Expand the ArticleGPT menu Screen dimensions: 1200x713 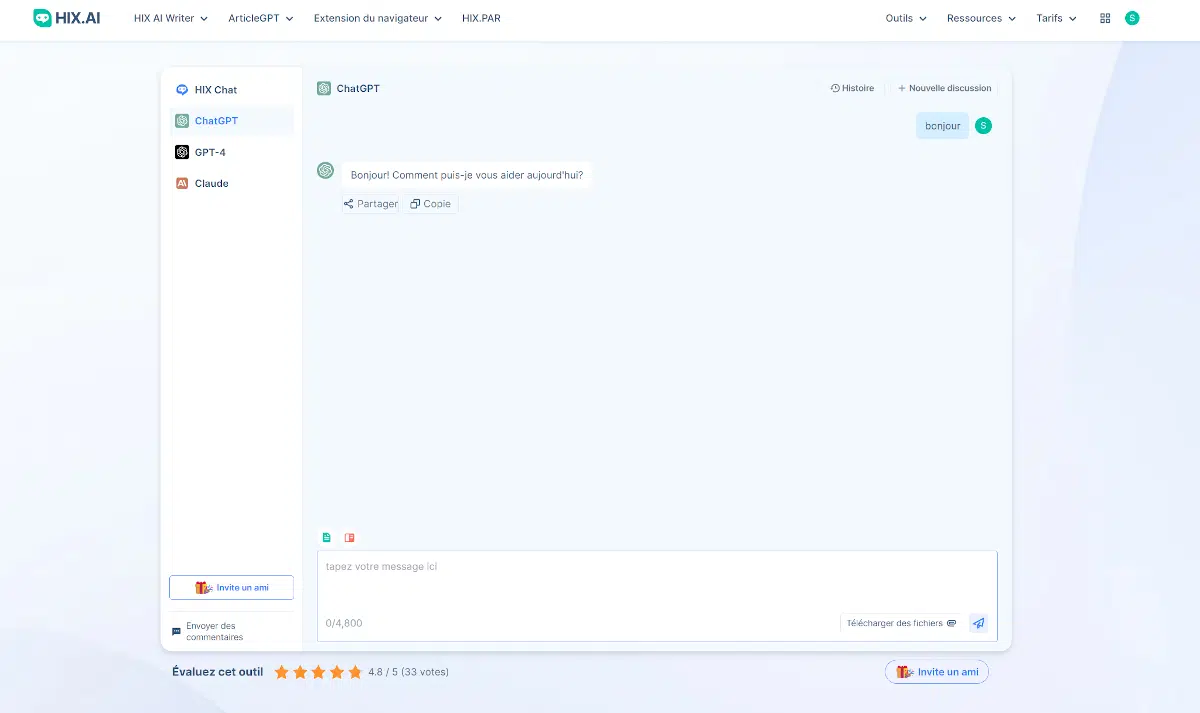pyautogui.click(x=261, y=18)
